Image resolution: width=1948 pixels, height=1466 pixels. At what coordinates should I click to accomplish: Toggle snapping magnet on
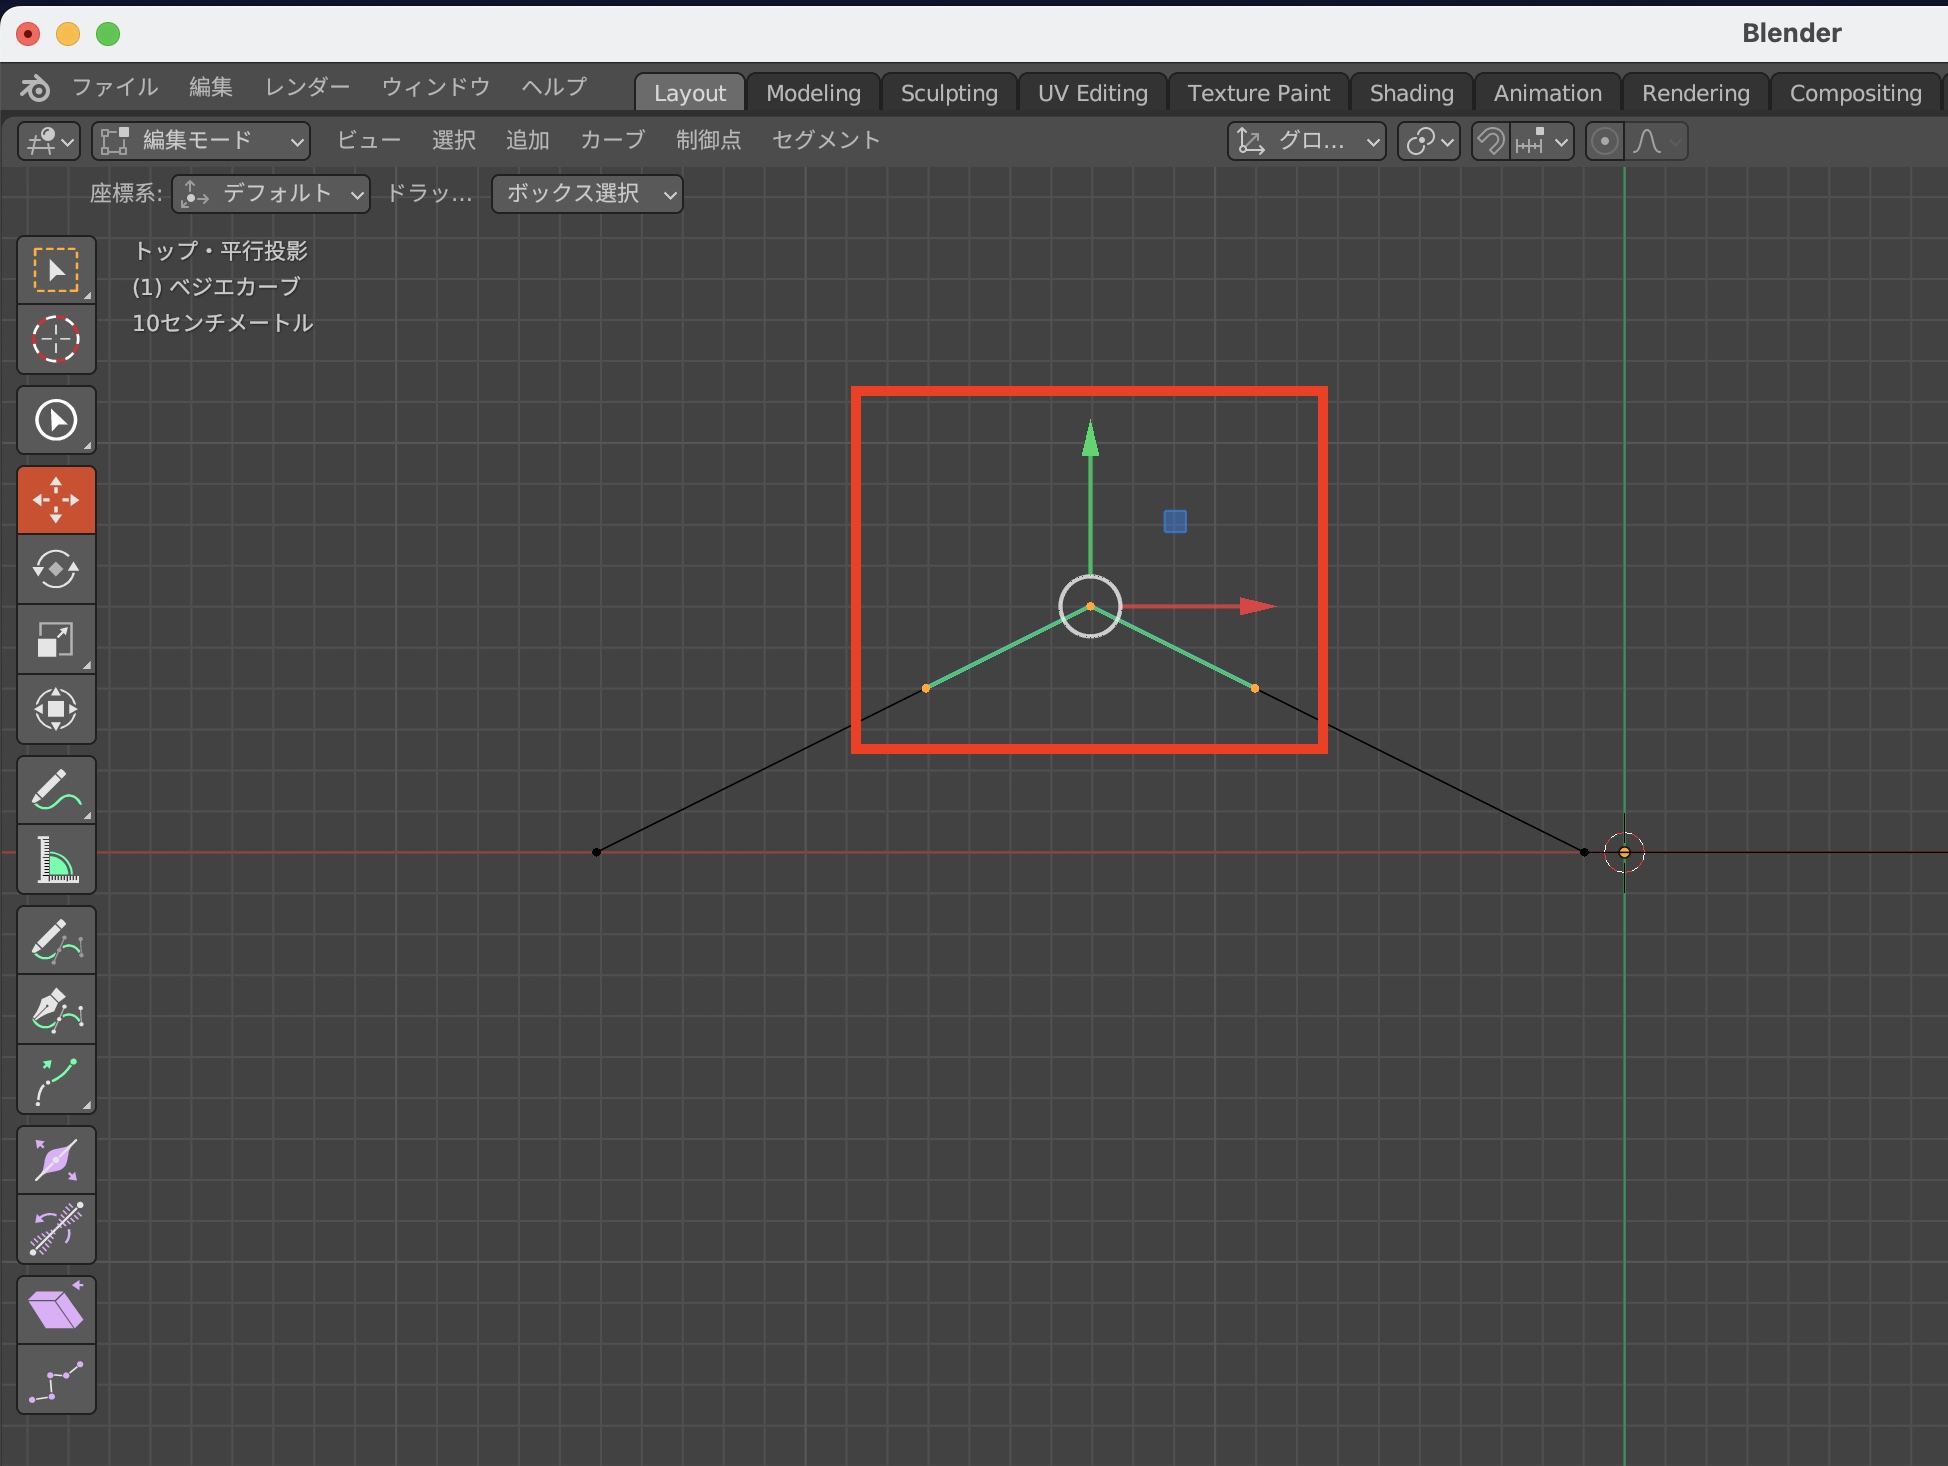tap(1491, 141)
